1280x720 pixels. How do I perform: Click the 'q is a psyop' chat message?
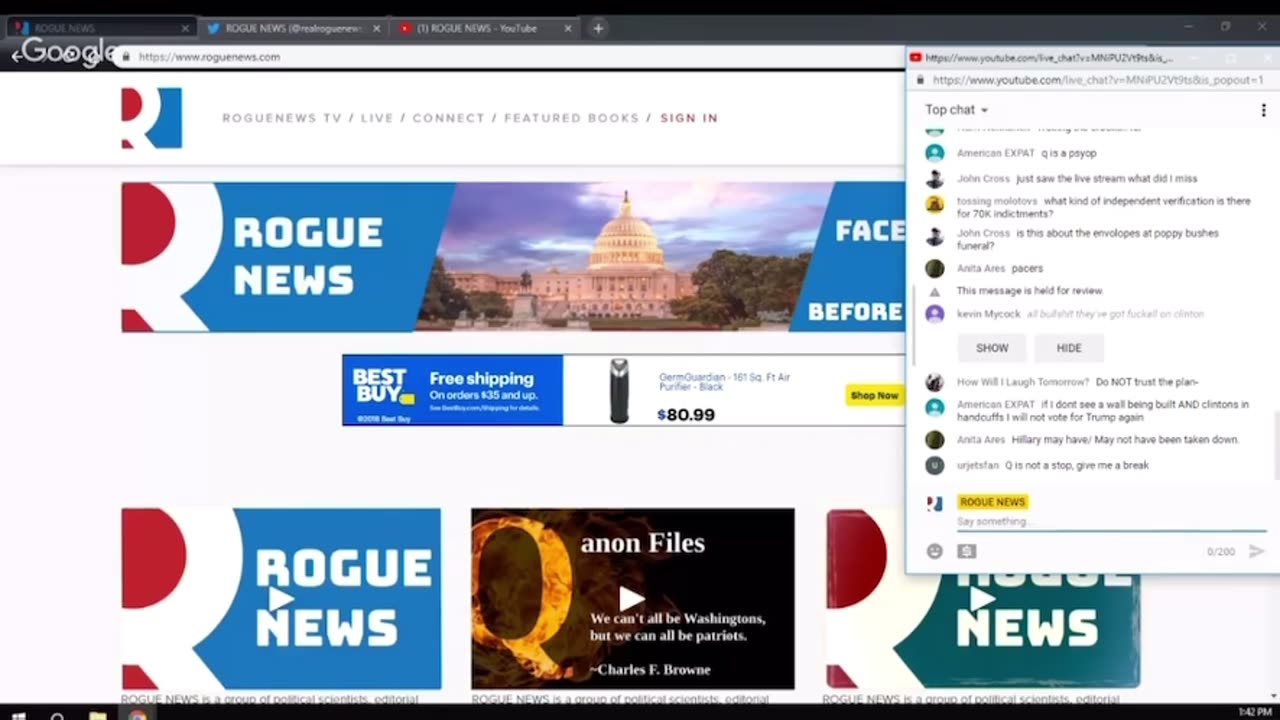[1069, 153]
